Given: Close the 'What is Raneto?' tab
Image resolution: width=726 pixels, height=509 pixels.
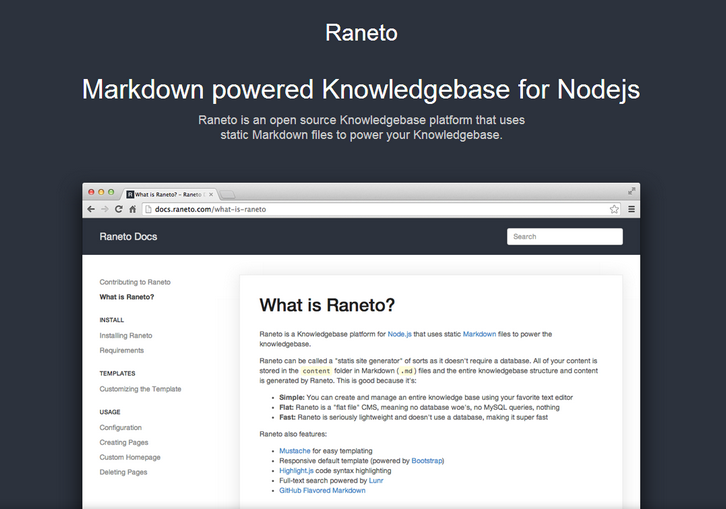Looking at the screenshot, I should [x=210, y=193].
